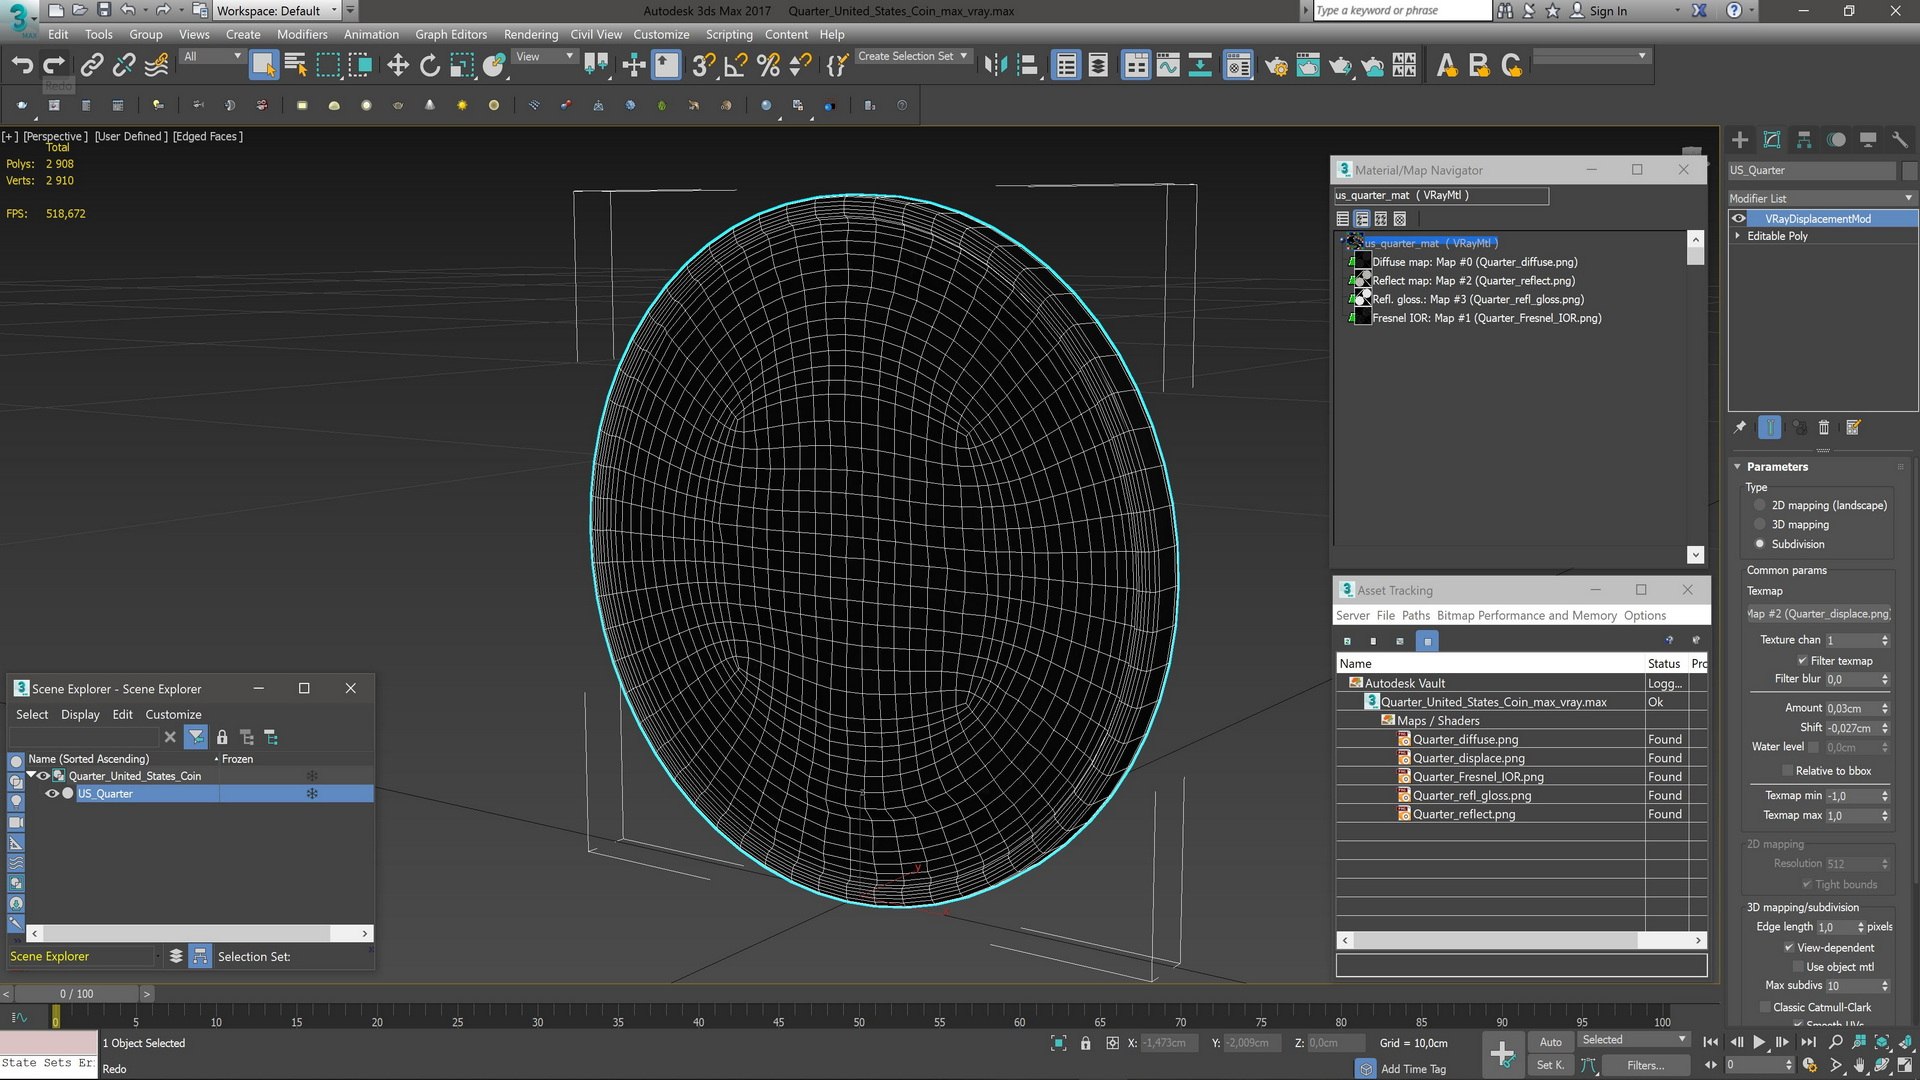
Task: Toggle the View-dependent checkbox
Action: pos(1789,948)
